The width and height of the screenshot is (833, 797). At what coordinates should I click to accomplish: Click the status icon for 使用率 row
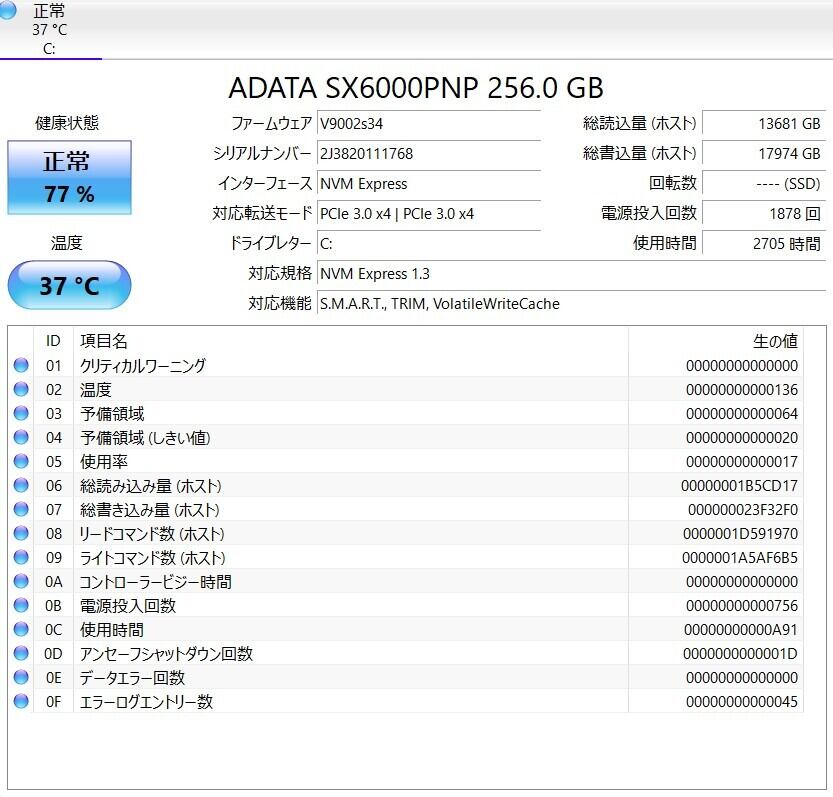tap(21, 462)
